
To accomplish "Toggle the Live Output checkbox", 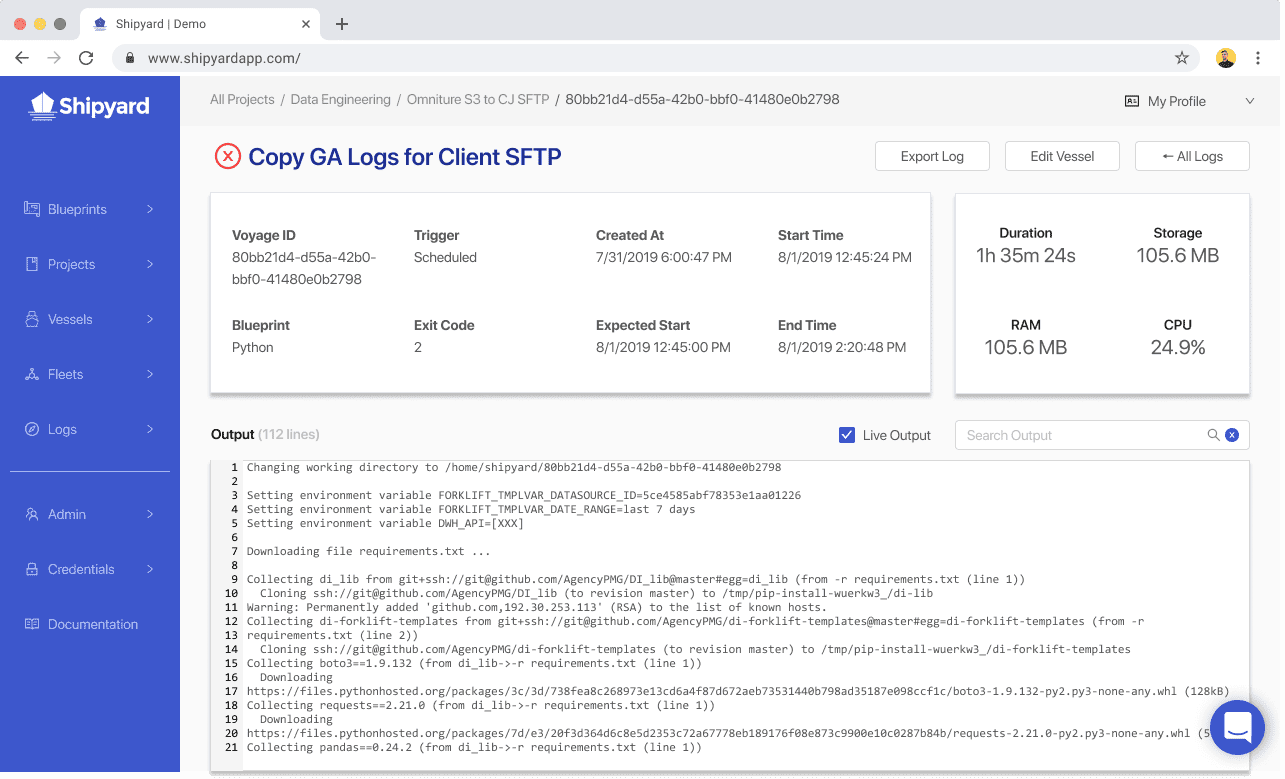I will 847,435.
